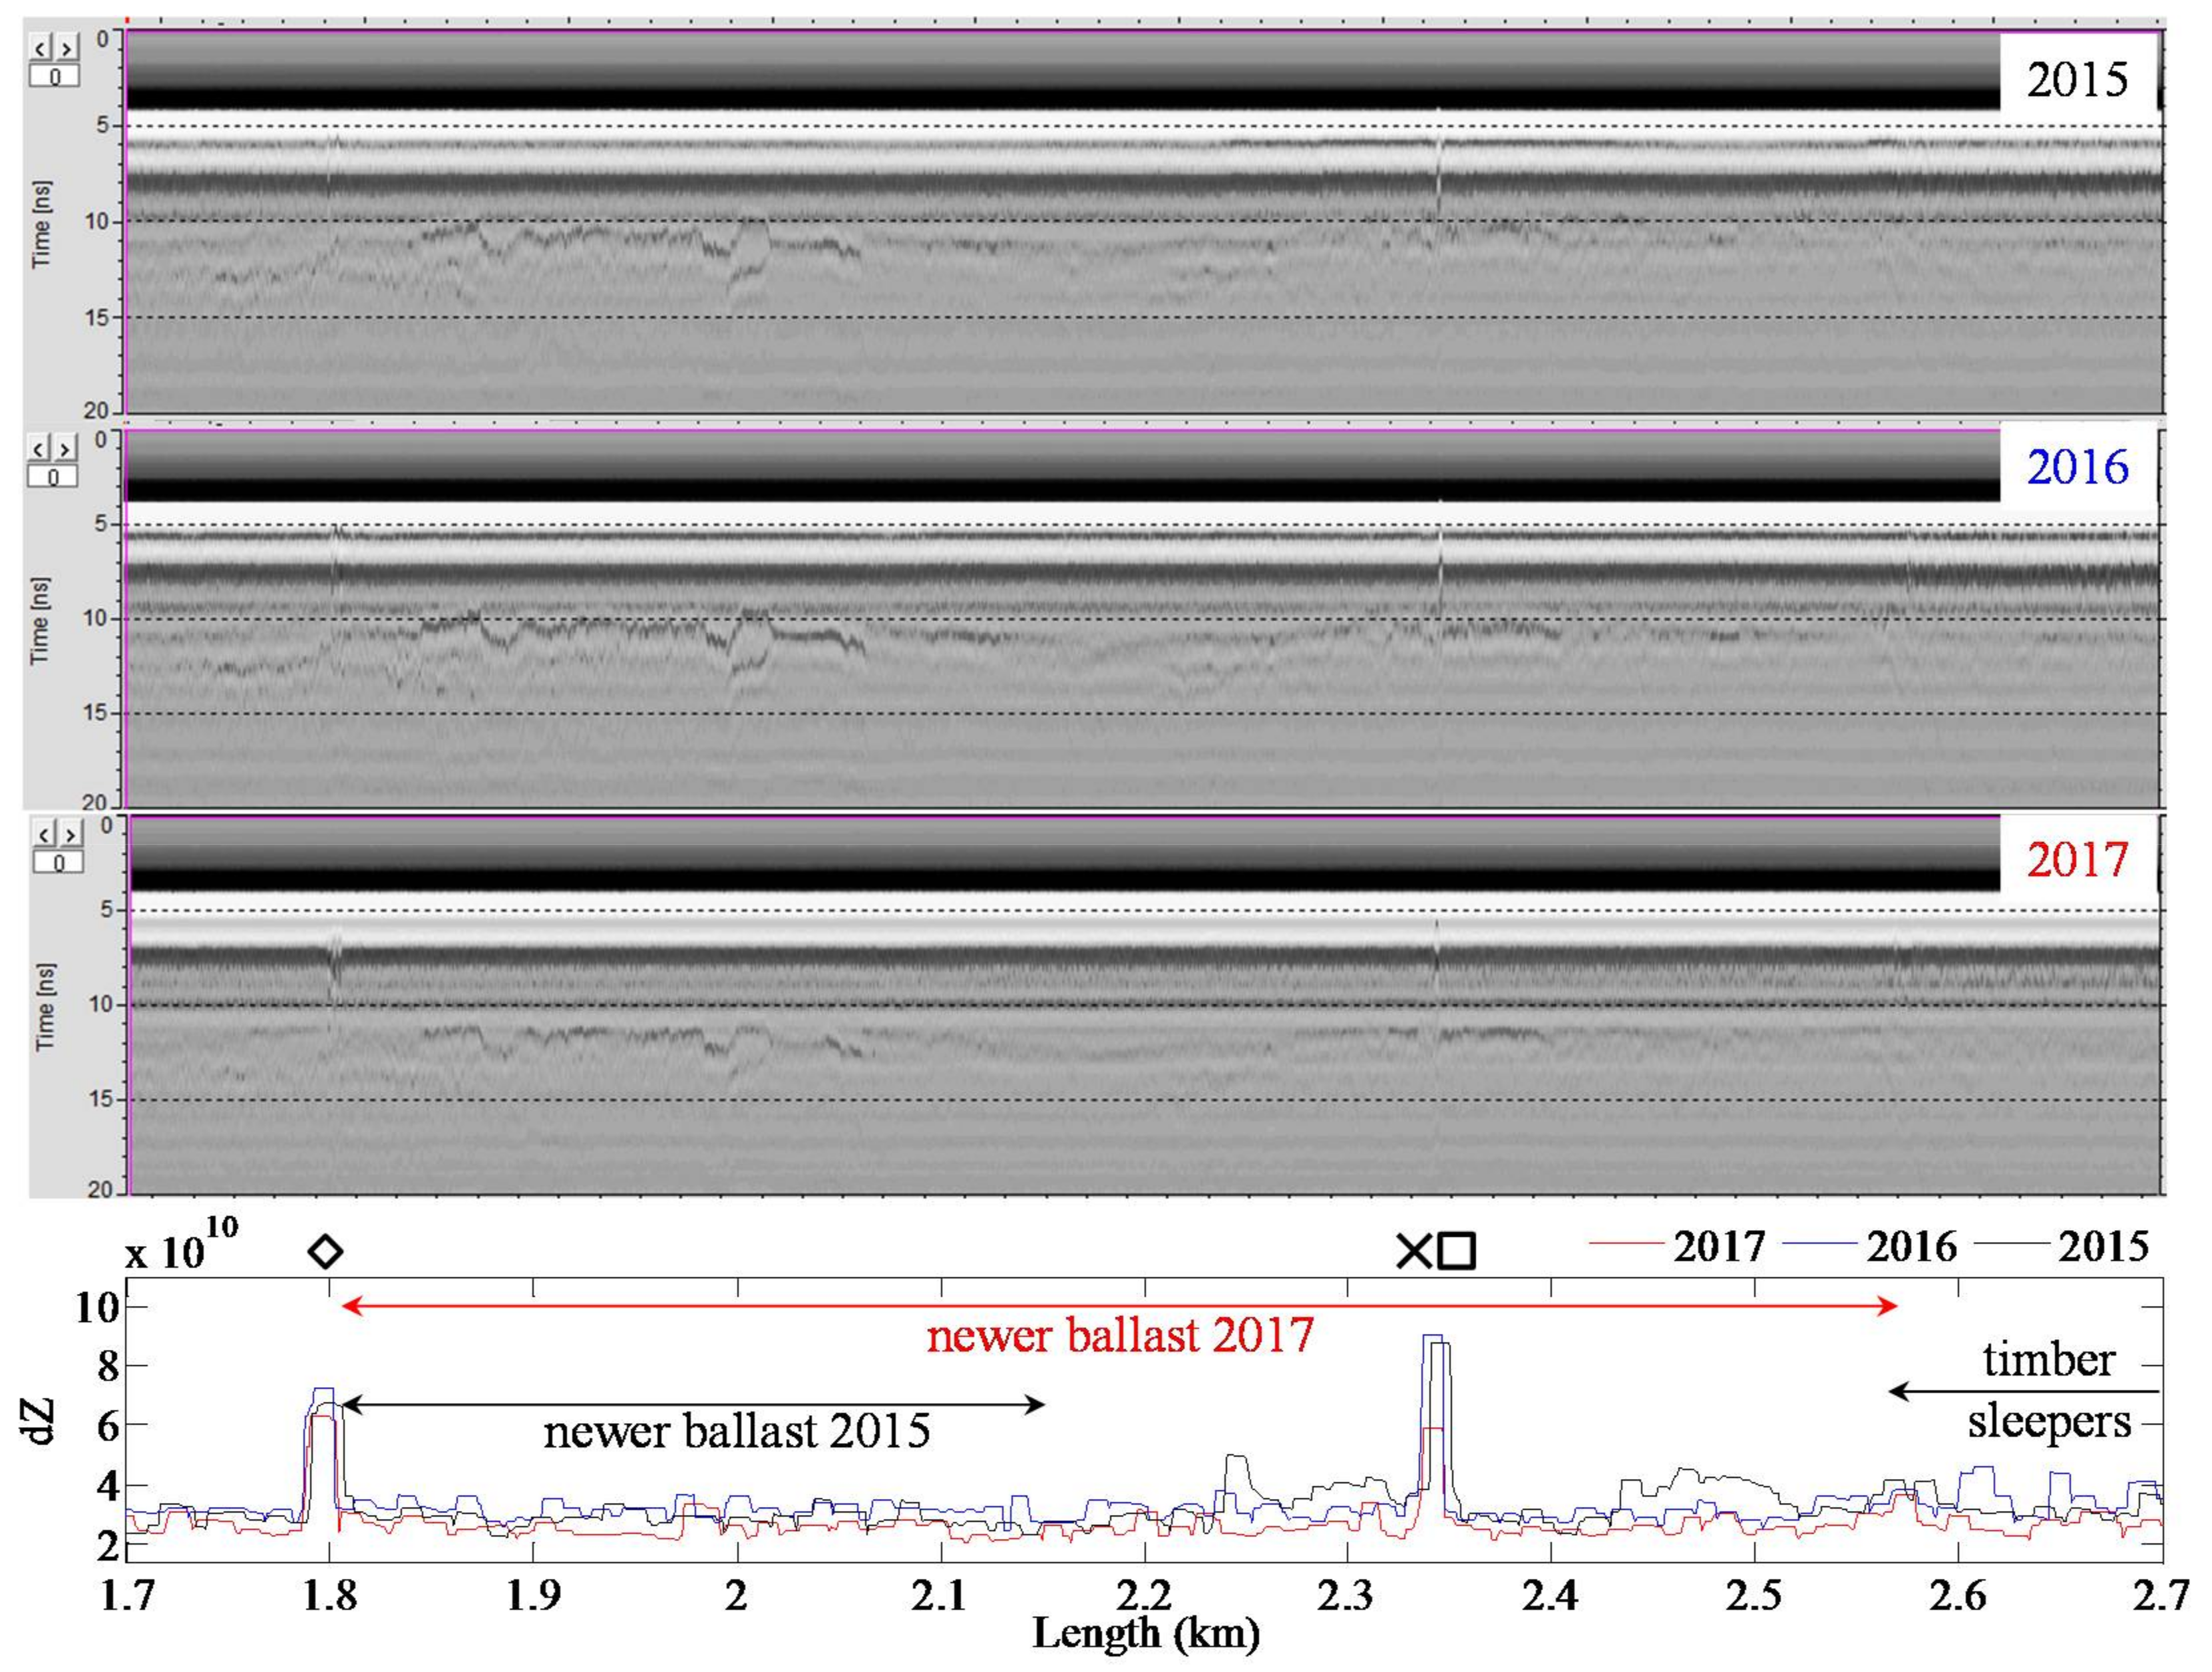The width and height of the screenshot is (2212, 1672).
Task: Click the timber sleepers label
Action: [x=2048, y=1391]
